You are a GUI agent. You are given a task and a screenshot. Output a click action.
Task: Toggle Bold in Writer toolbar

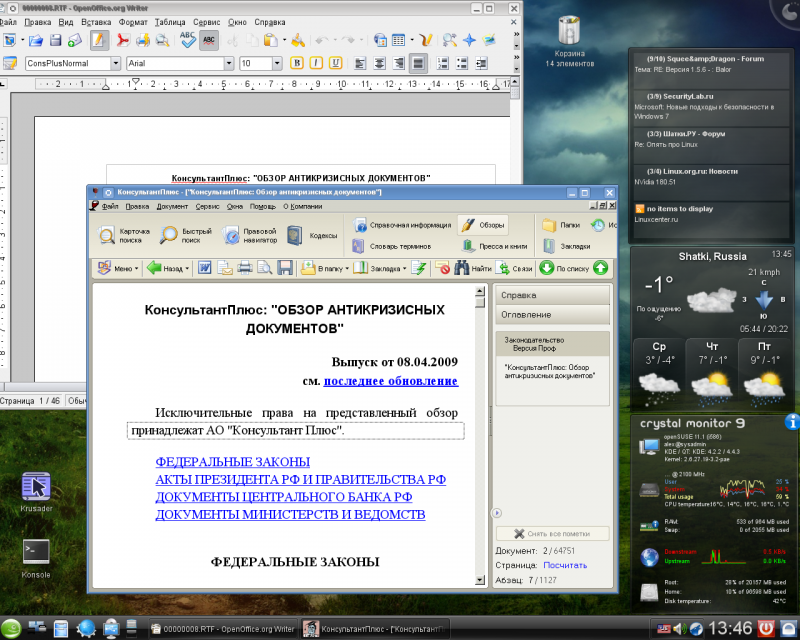pos(296,63)
